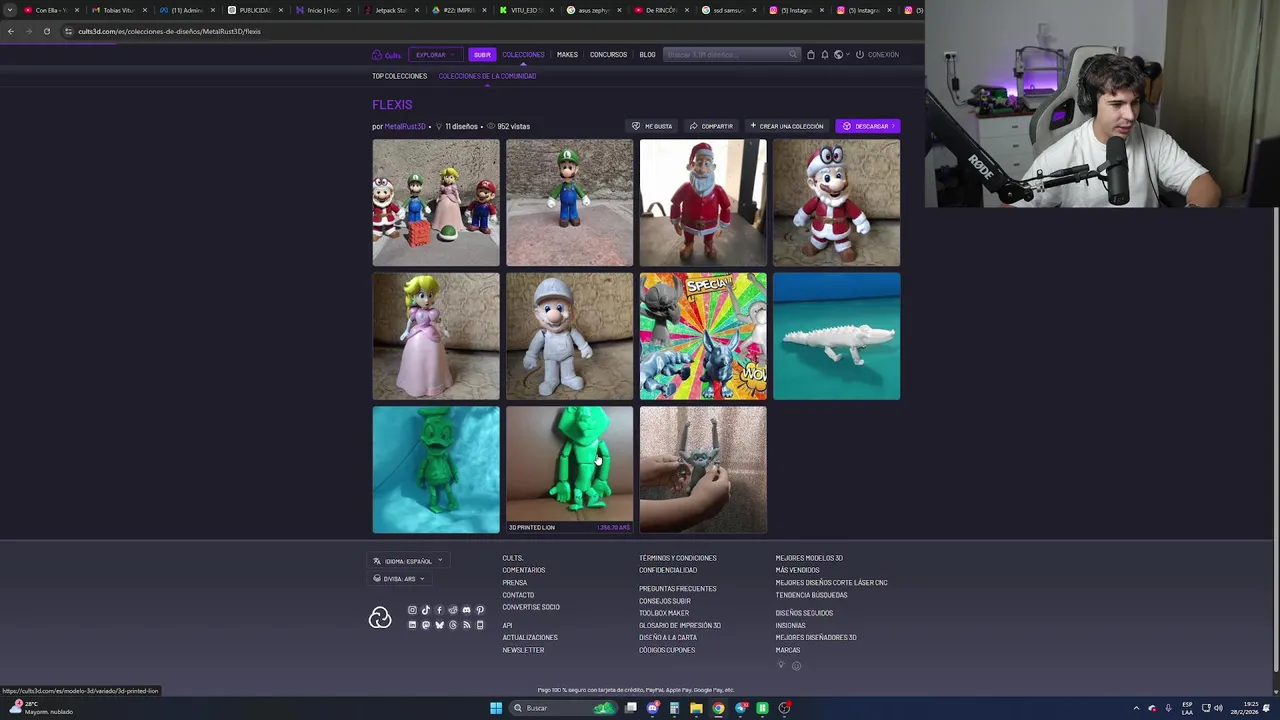This screenshot has height=720, width=1280.
Task: Select the Blog menu item
Action: pyautogui.click(x=647, y=55)
